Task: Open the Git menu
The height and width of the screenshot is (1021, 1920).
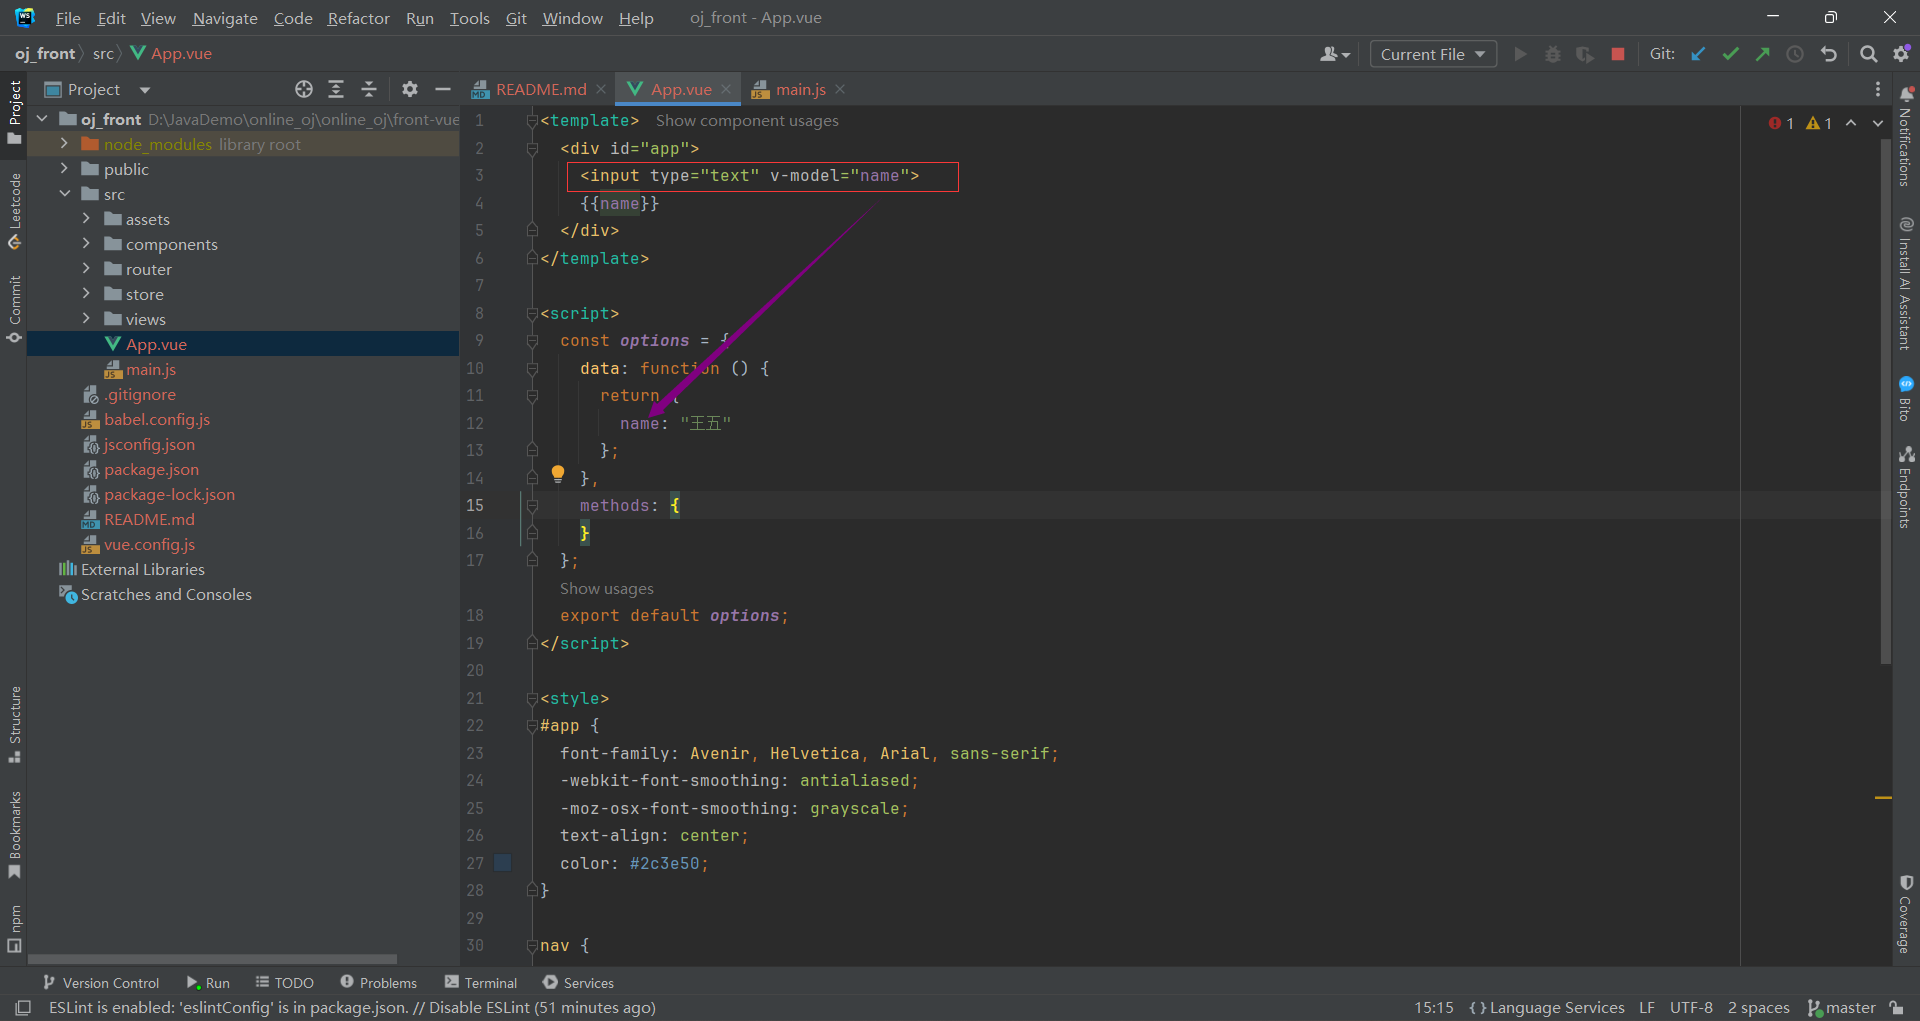Action: point(516,18)
